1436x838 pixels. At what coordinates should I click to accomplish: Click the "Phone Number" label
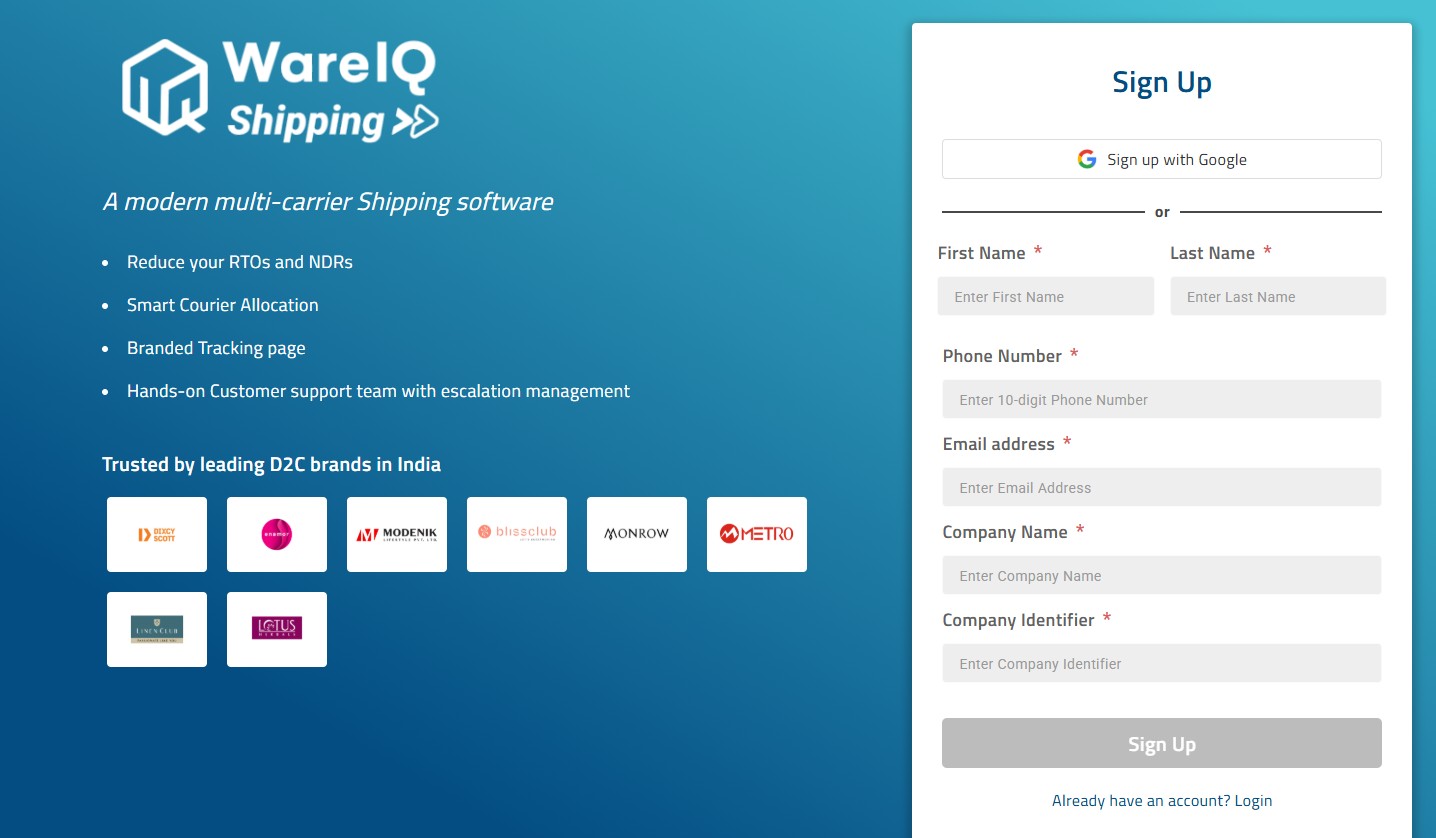(x=1002, y=356)
